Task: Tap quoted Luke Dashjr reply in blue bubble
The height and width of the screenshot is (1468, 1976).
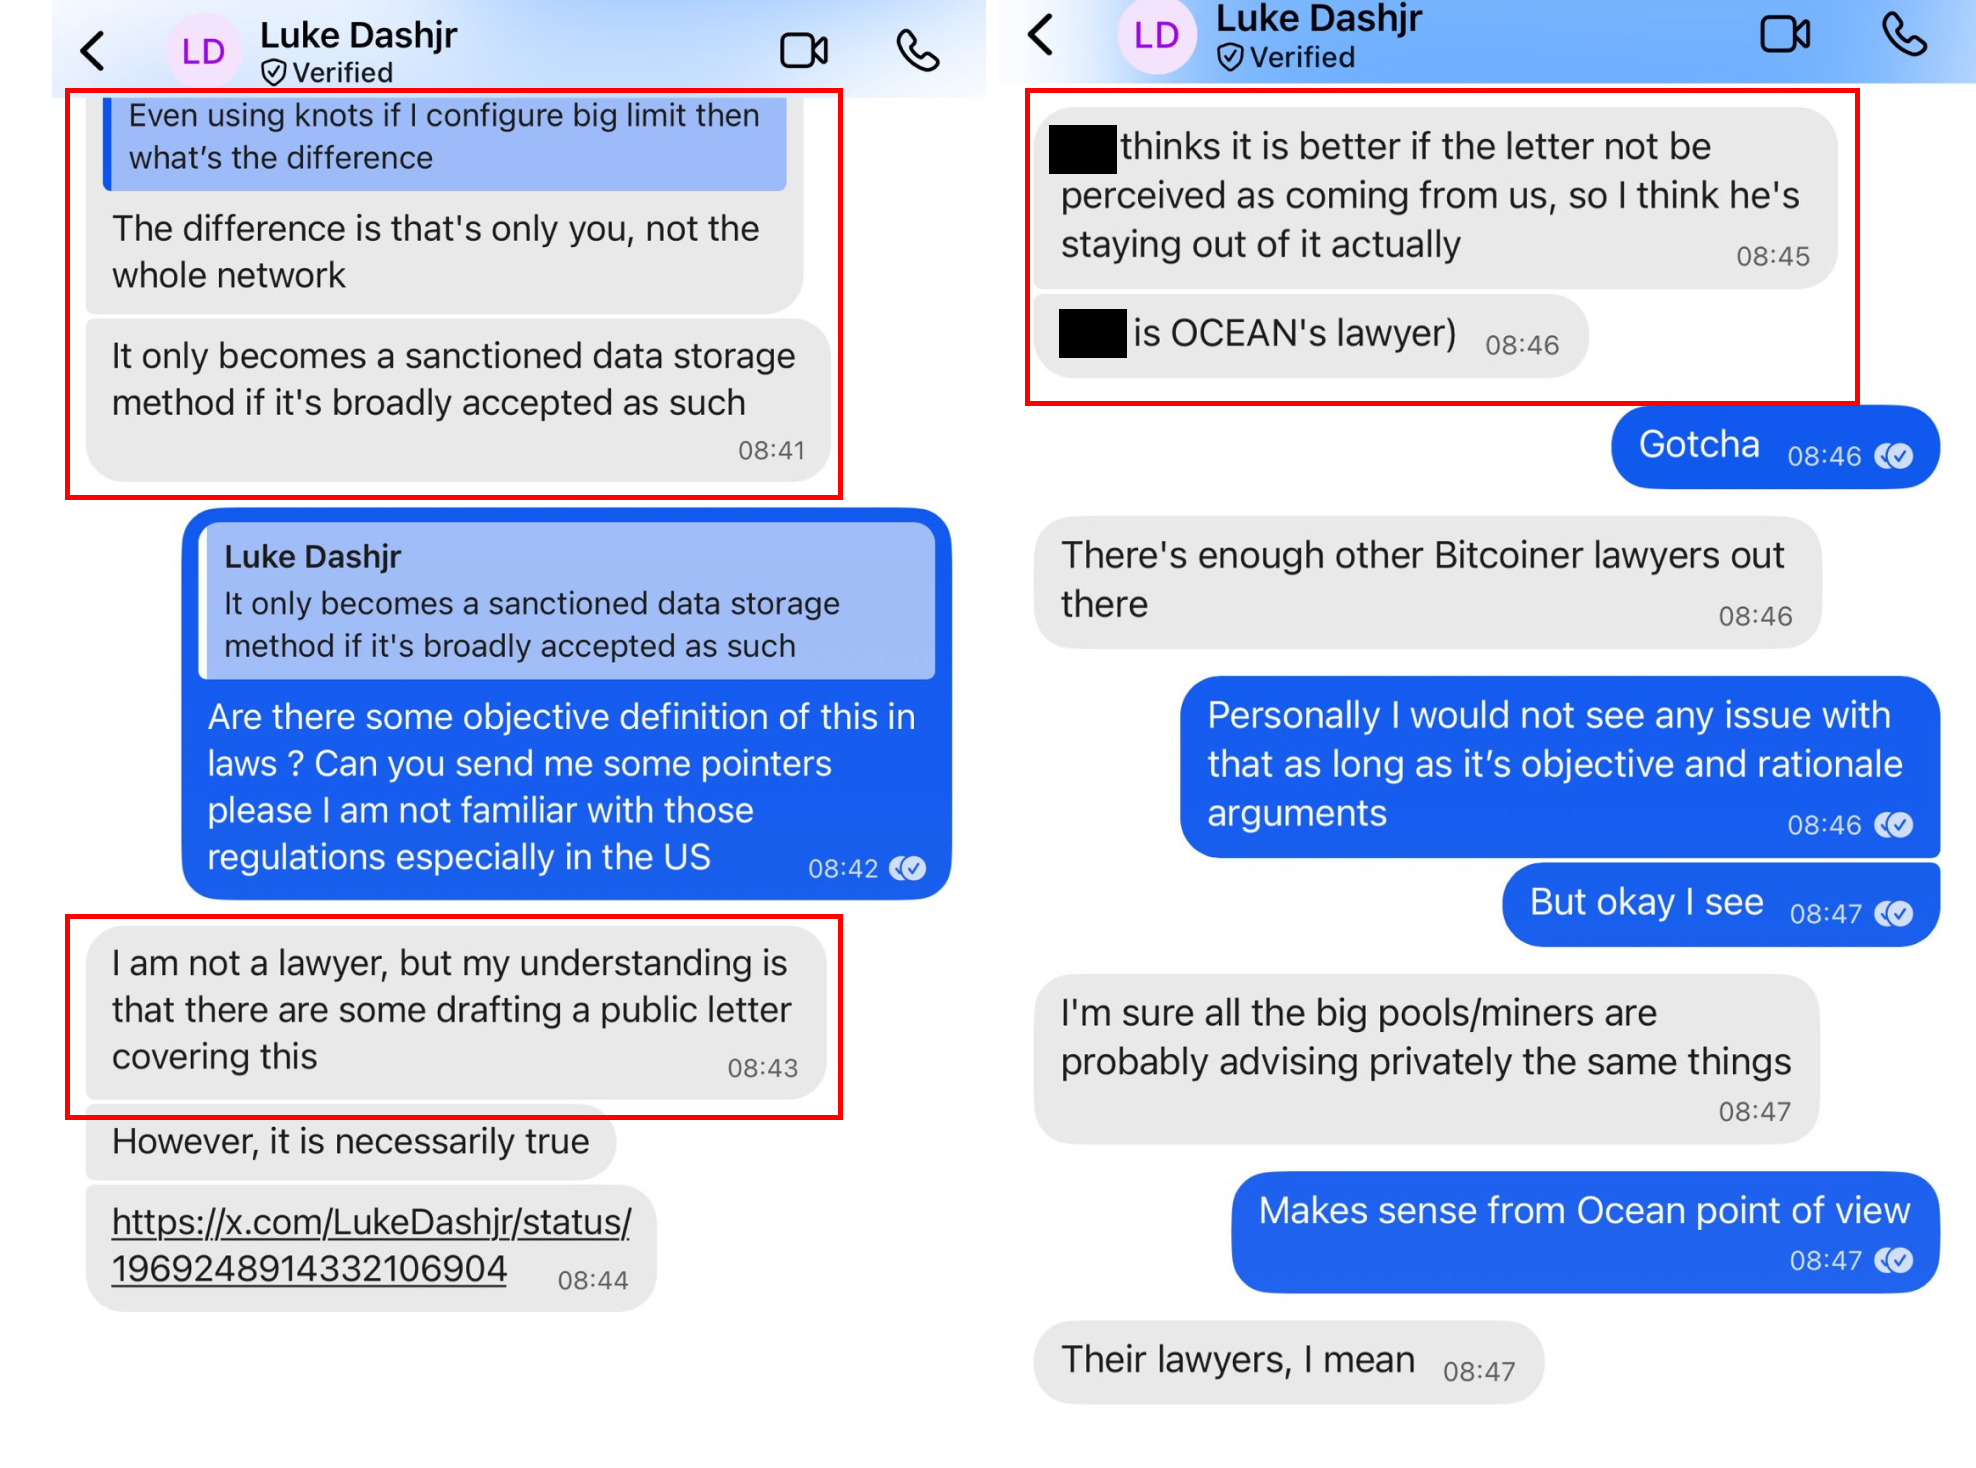Action: [x=567, y=600]
